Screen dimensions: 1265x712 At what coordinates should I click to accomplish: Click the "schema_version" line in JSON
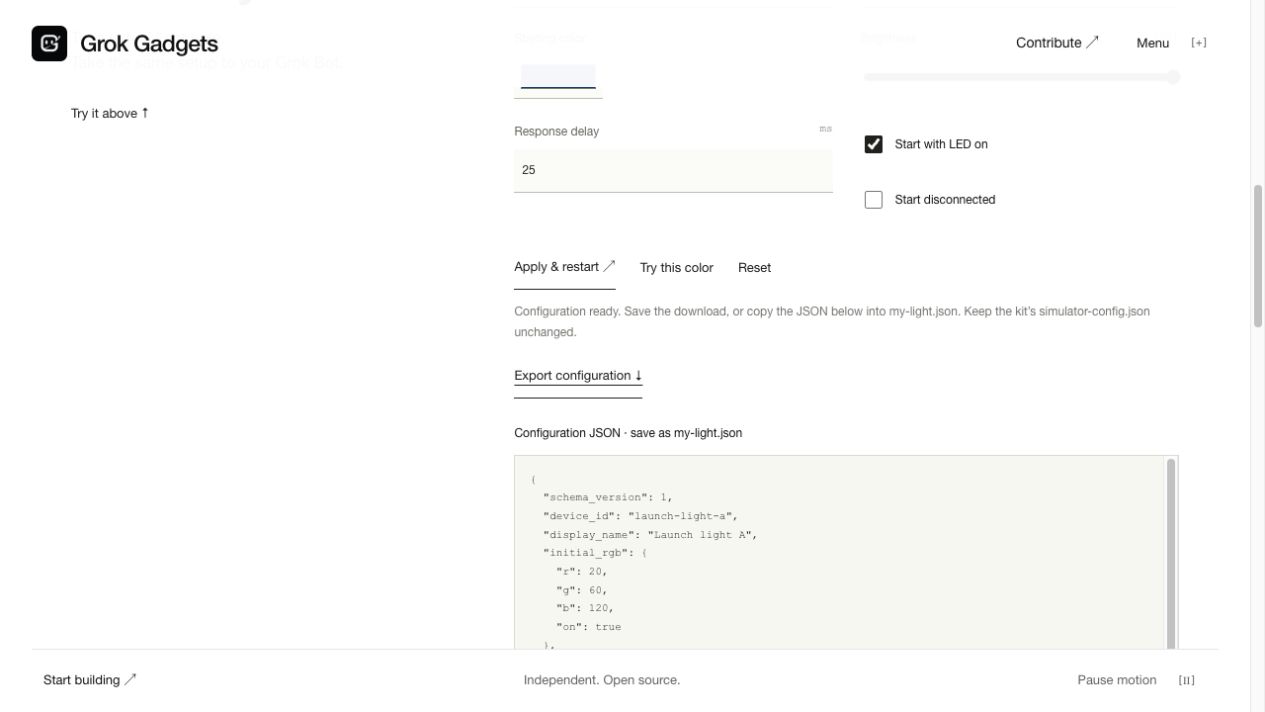point(608,498)
